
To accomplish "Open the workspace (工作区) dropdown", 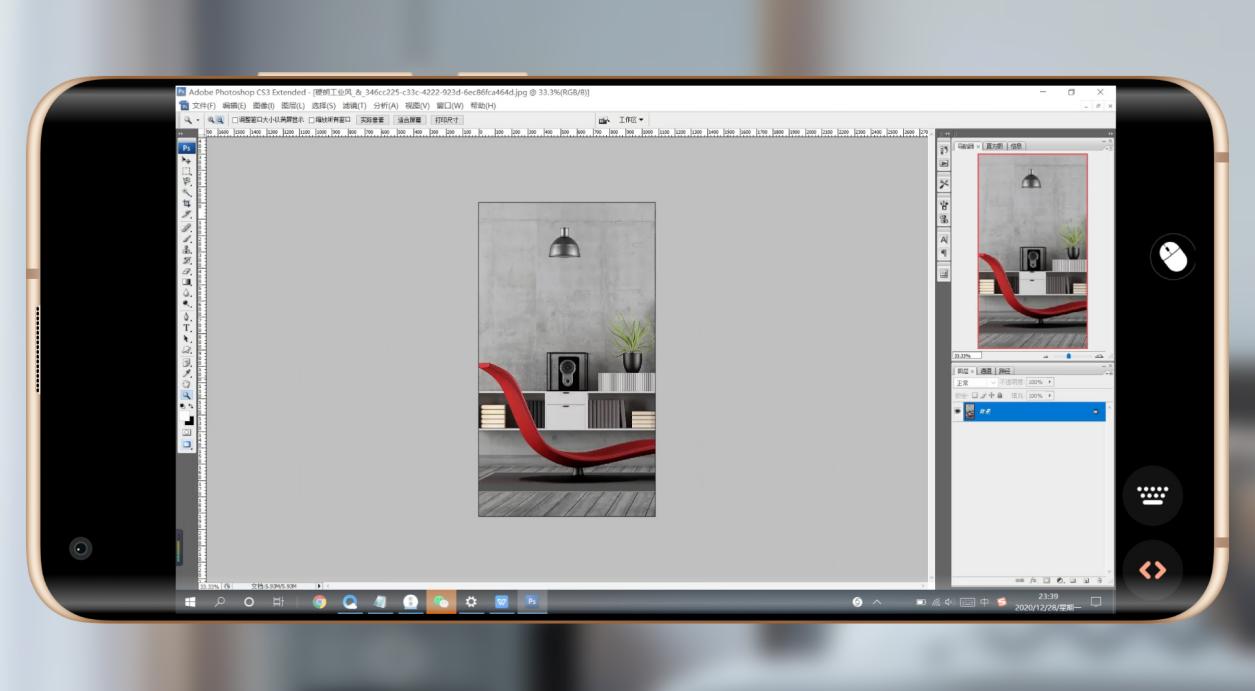I will (x=631, y=120).
